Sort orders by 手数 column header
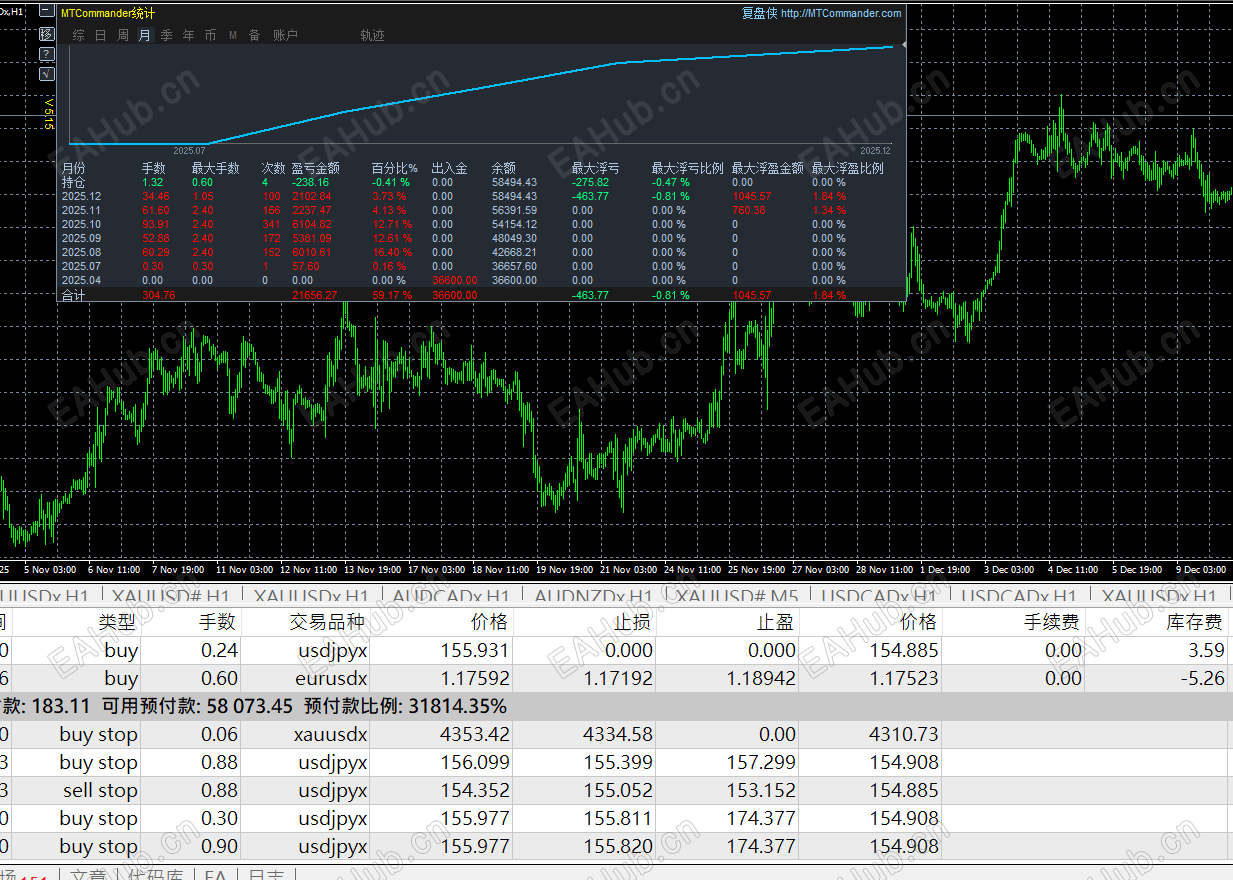Screen dimensions: 1233x880 217,622
